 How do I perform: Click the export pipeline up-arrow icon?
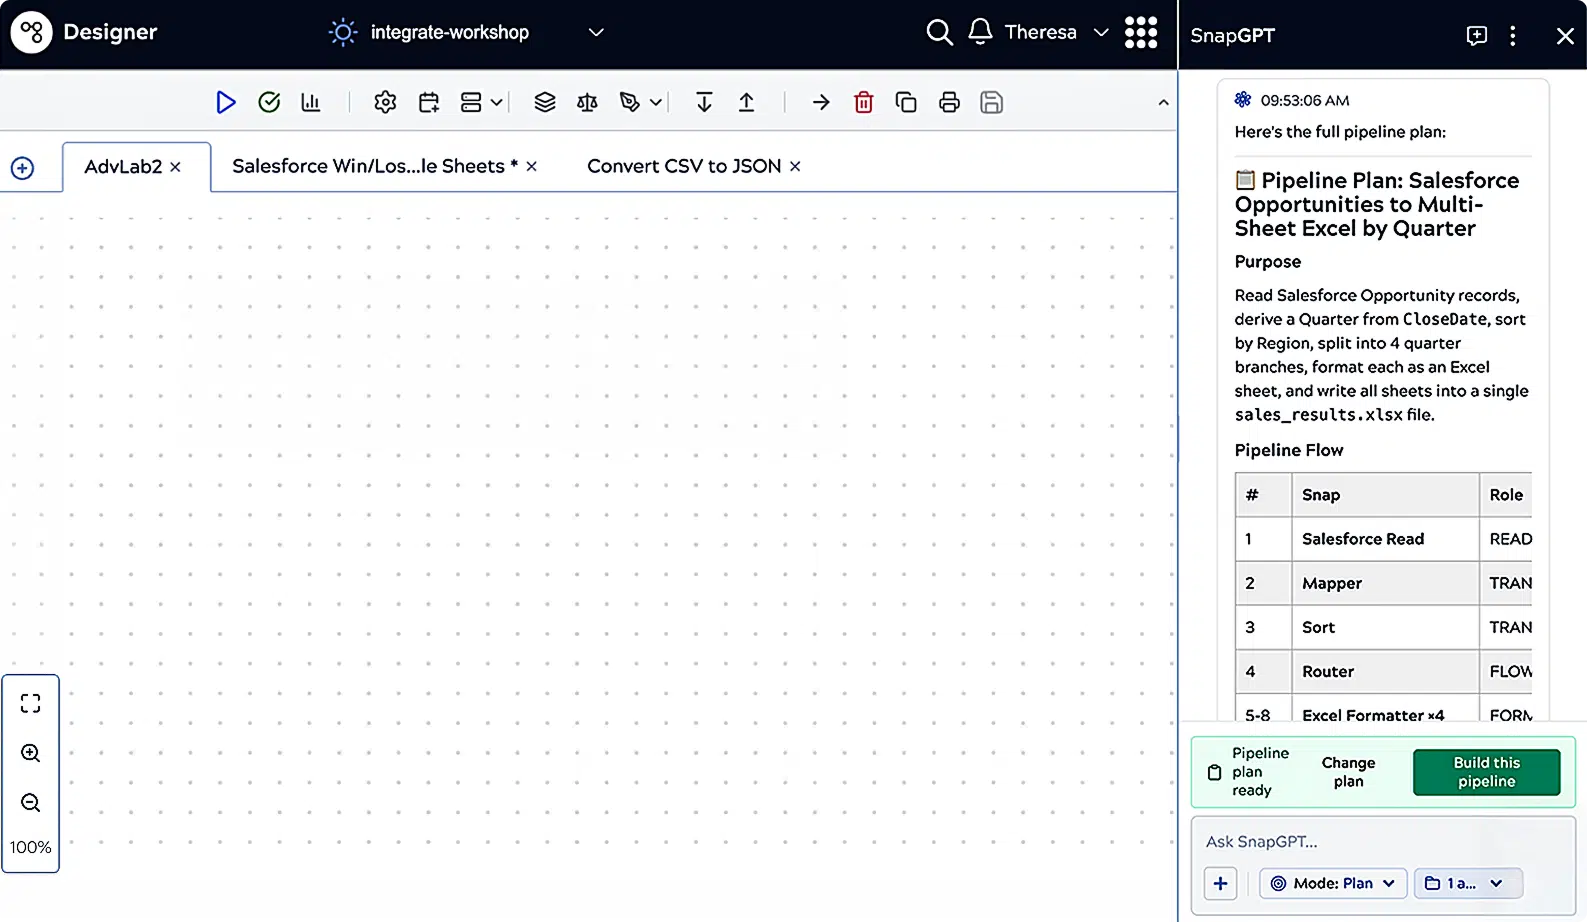(x=746, y=102)
